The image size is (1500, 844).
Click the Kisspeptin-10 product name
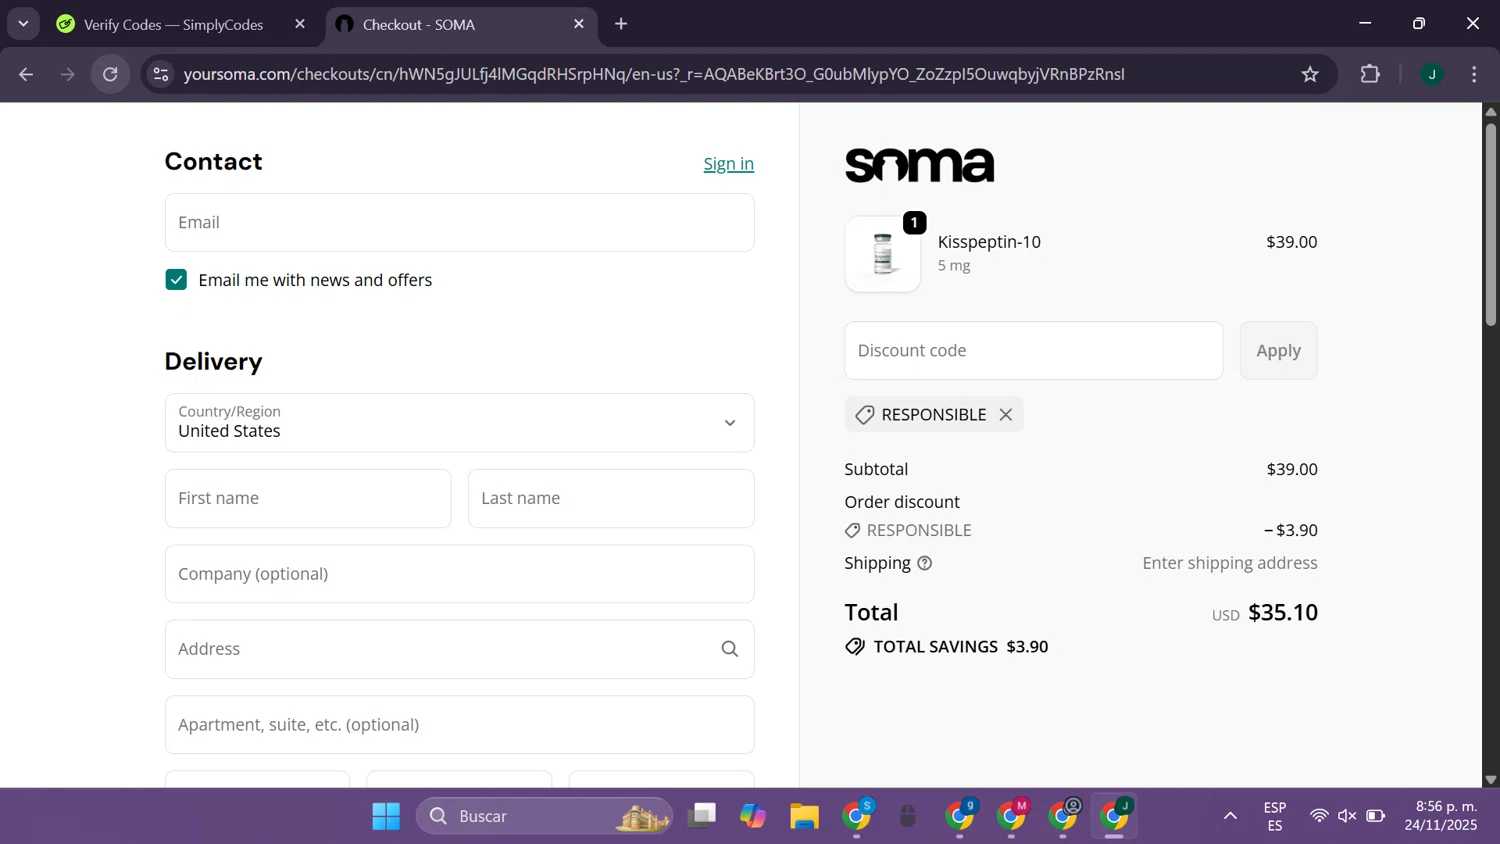point(989,242)
